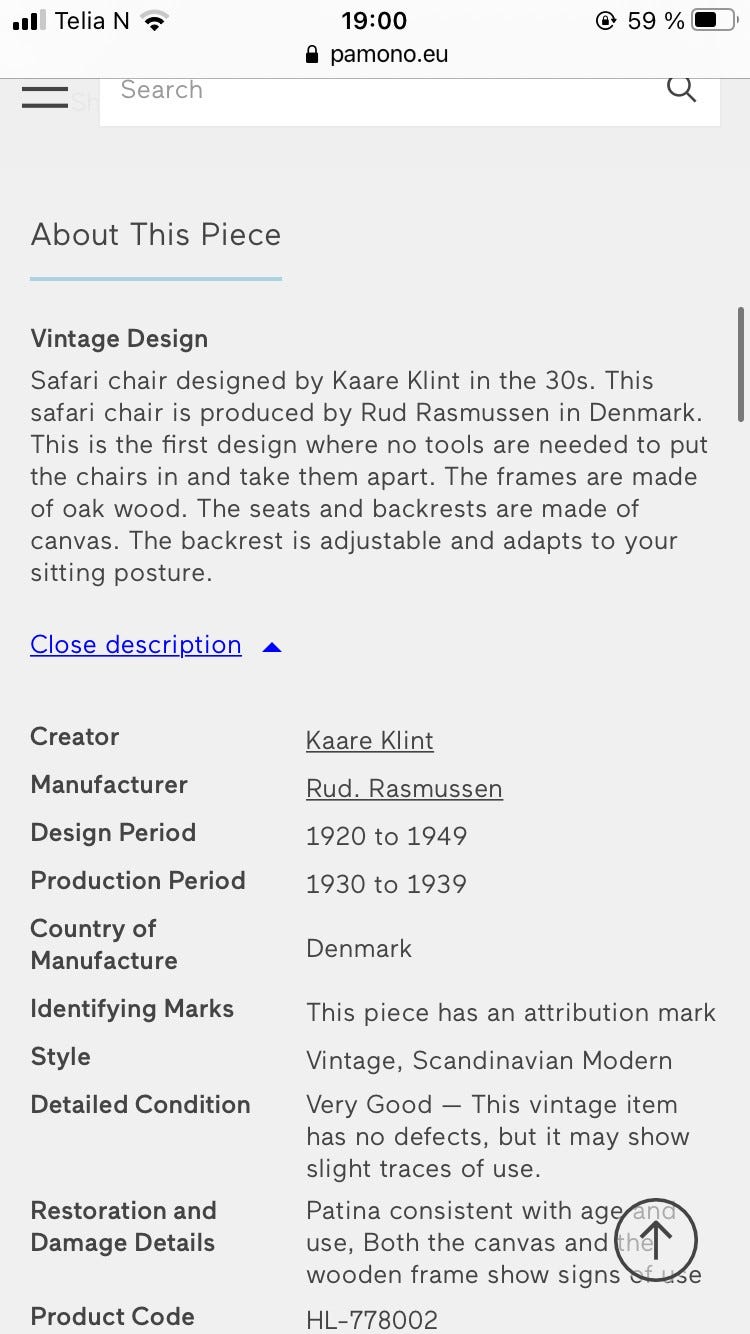Tap the About This Piece heading
This screenshot has width=750, height=1334.
click(156, 235)
